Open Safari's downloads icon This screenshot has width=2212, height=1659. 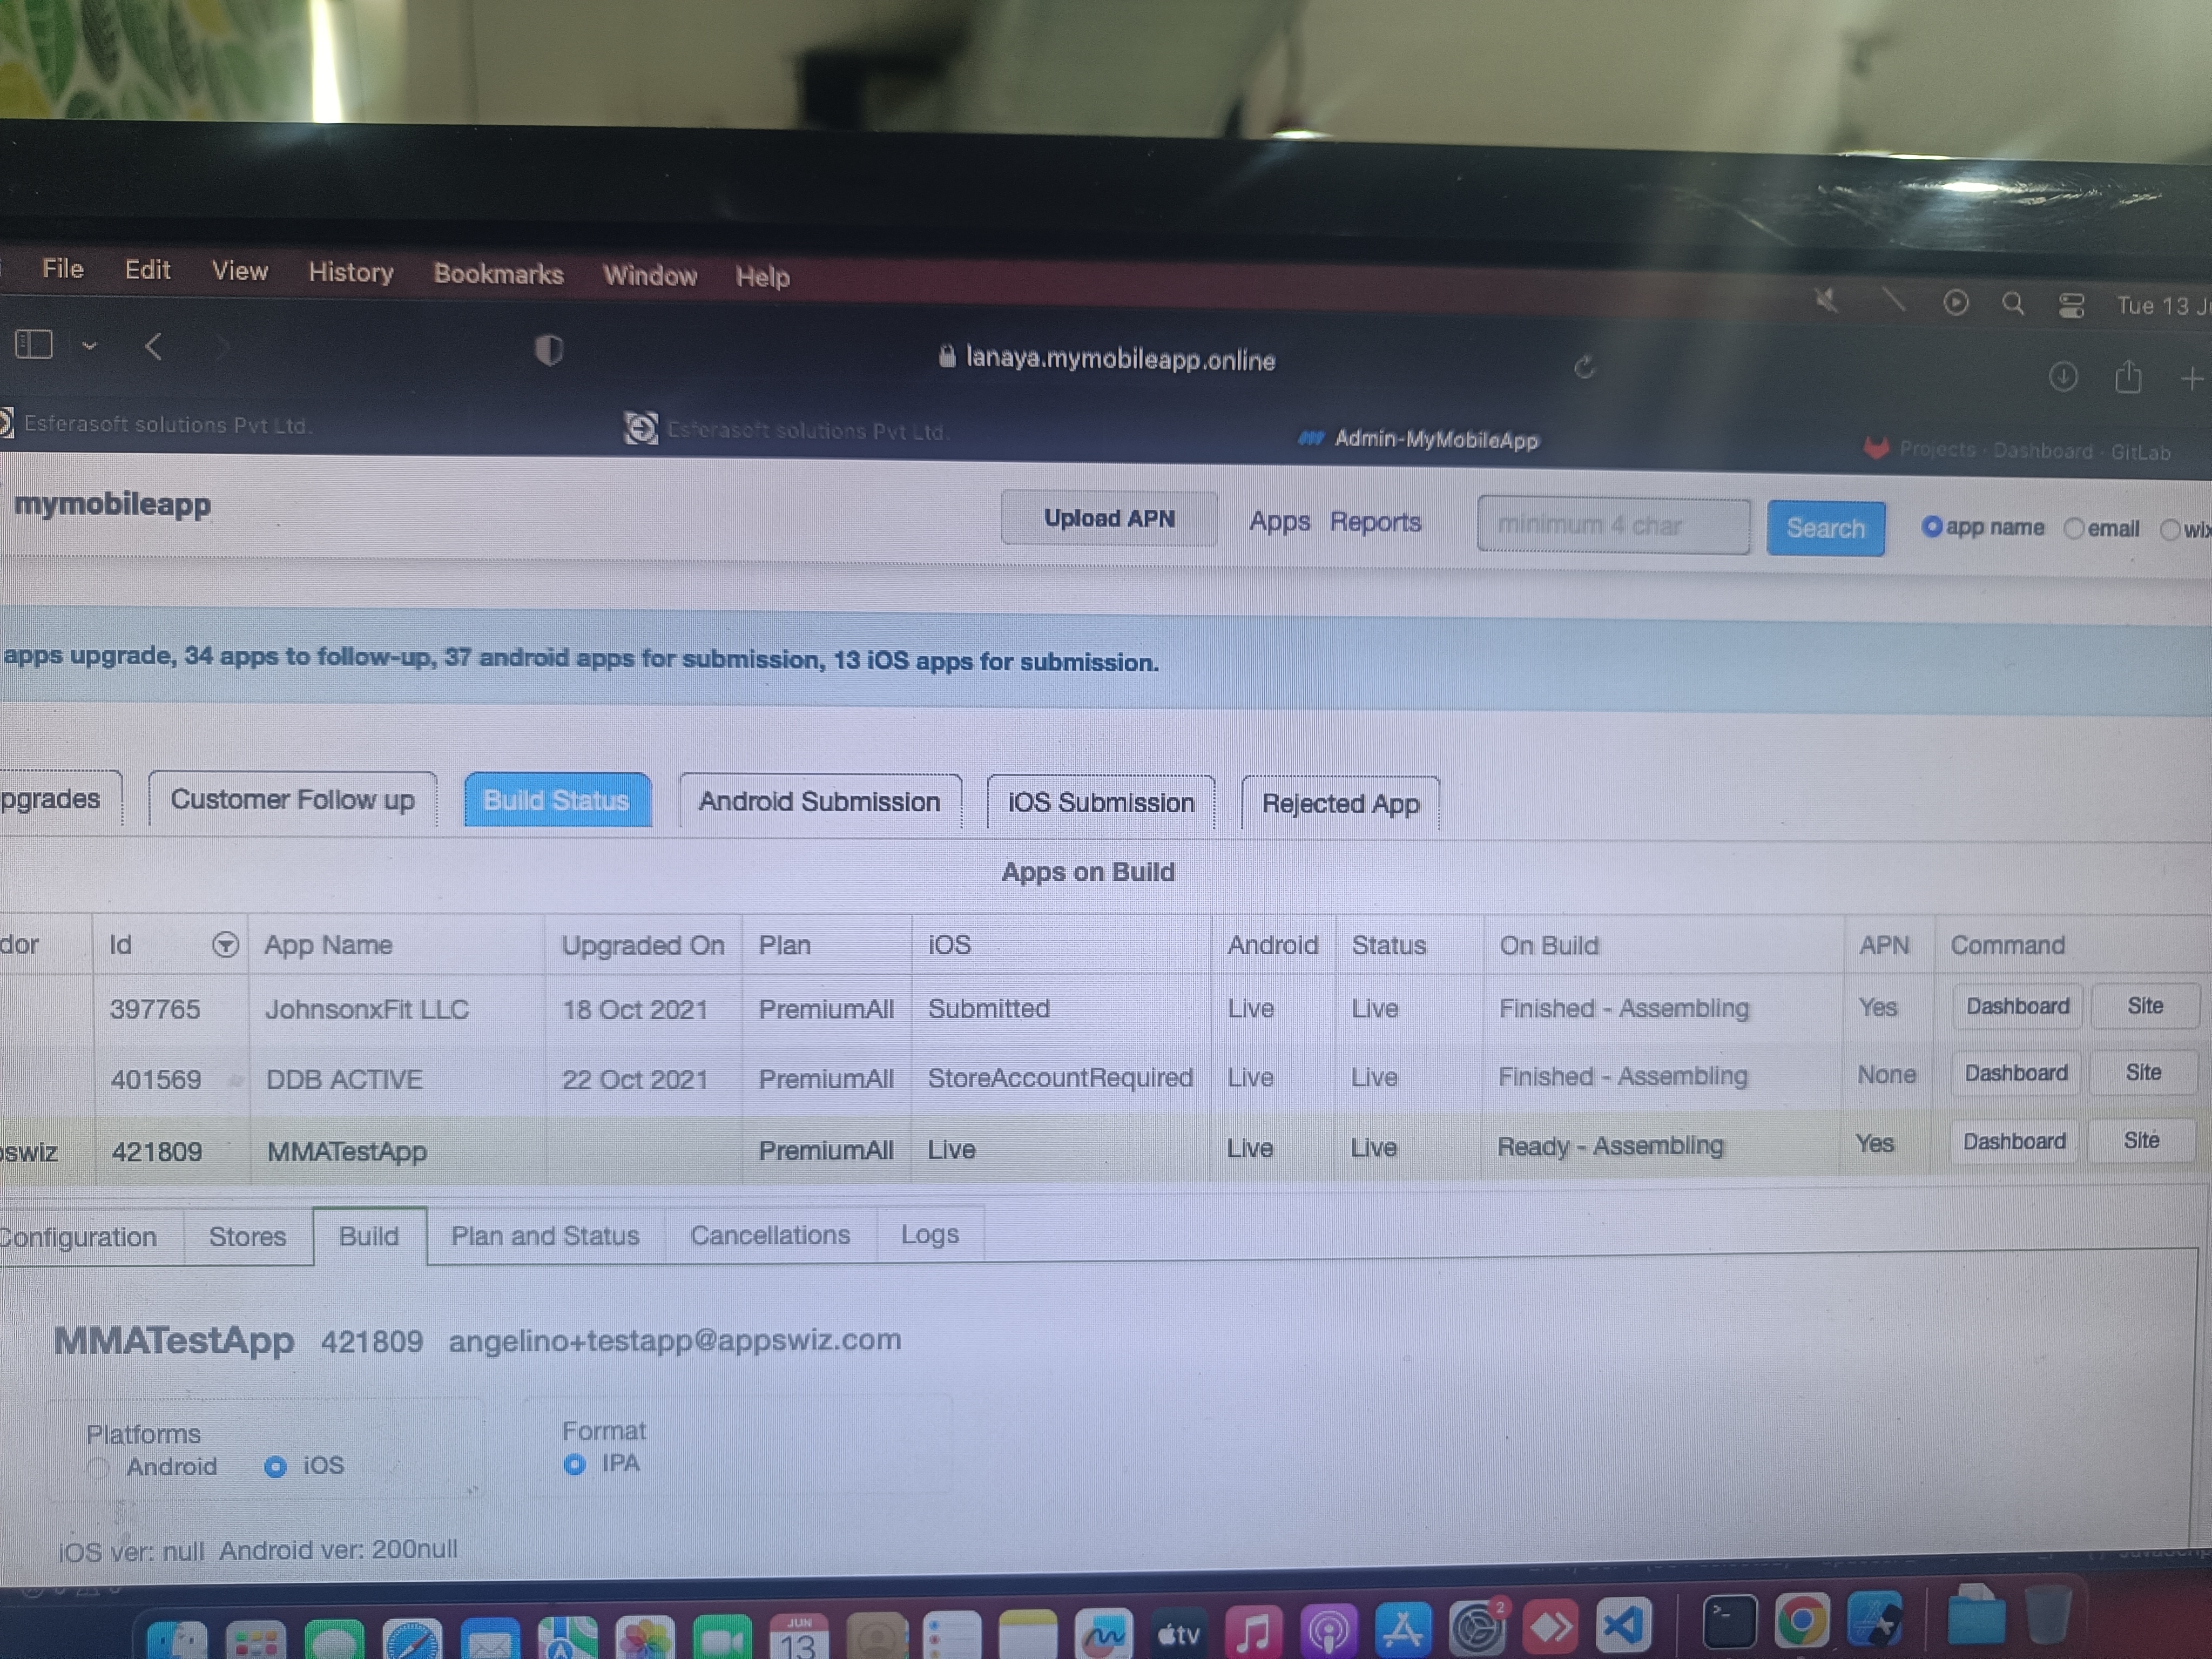(x=2062, y=377)
